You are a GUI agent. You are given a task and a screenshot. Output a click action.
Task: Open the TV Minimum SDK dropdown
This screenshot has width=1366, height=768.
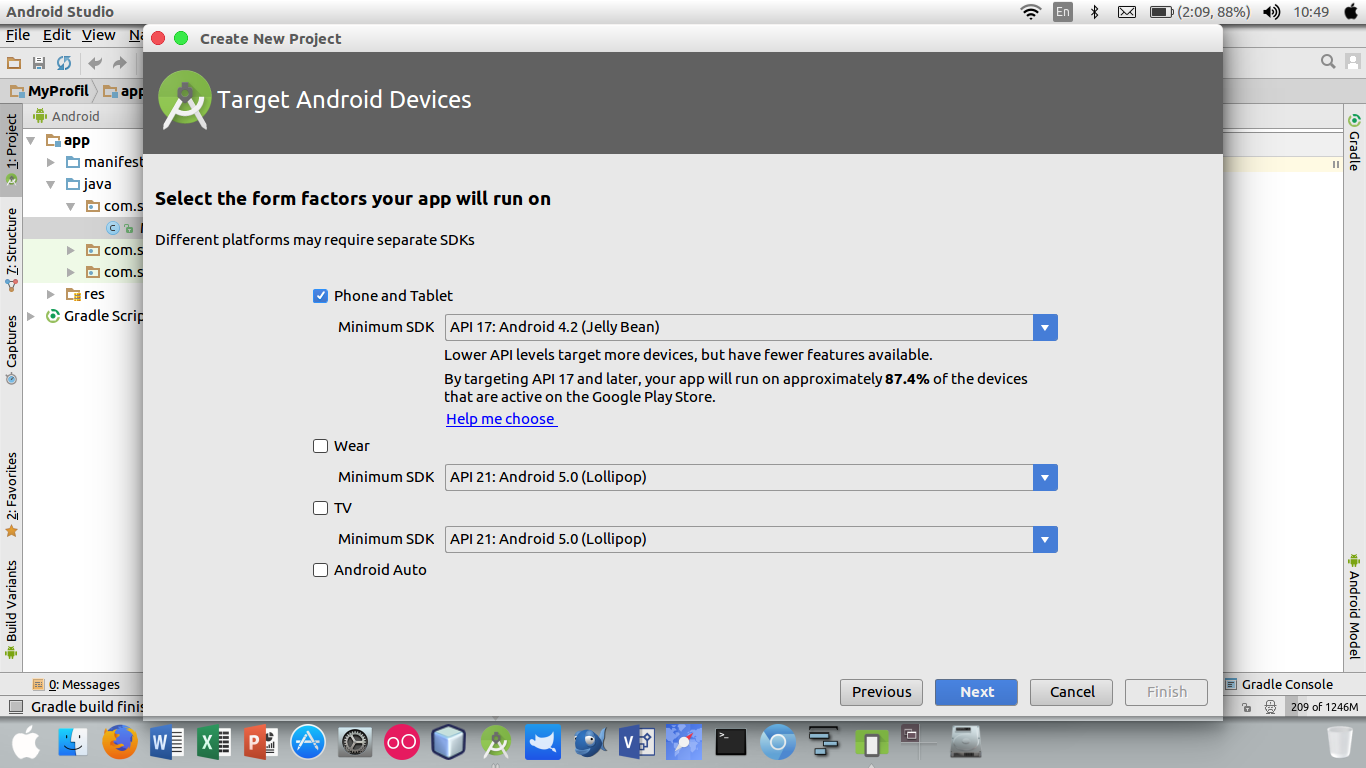point(1044,539)
